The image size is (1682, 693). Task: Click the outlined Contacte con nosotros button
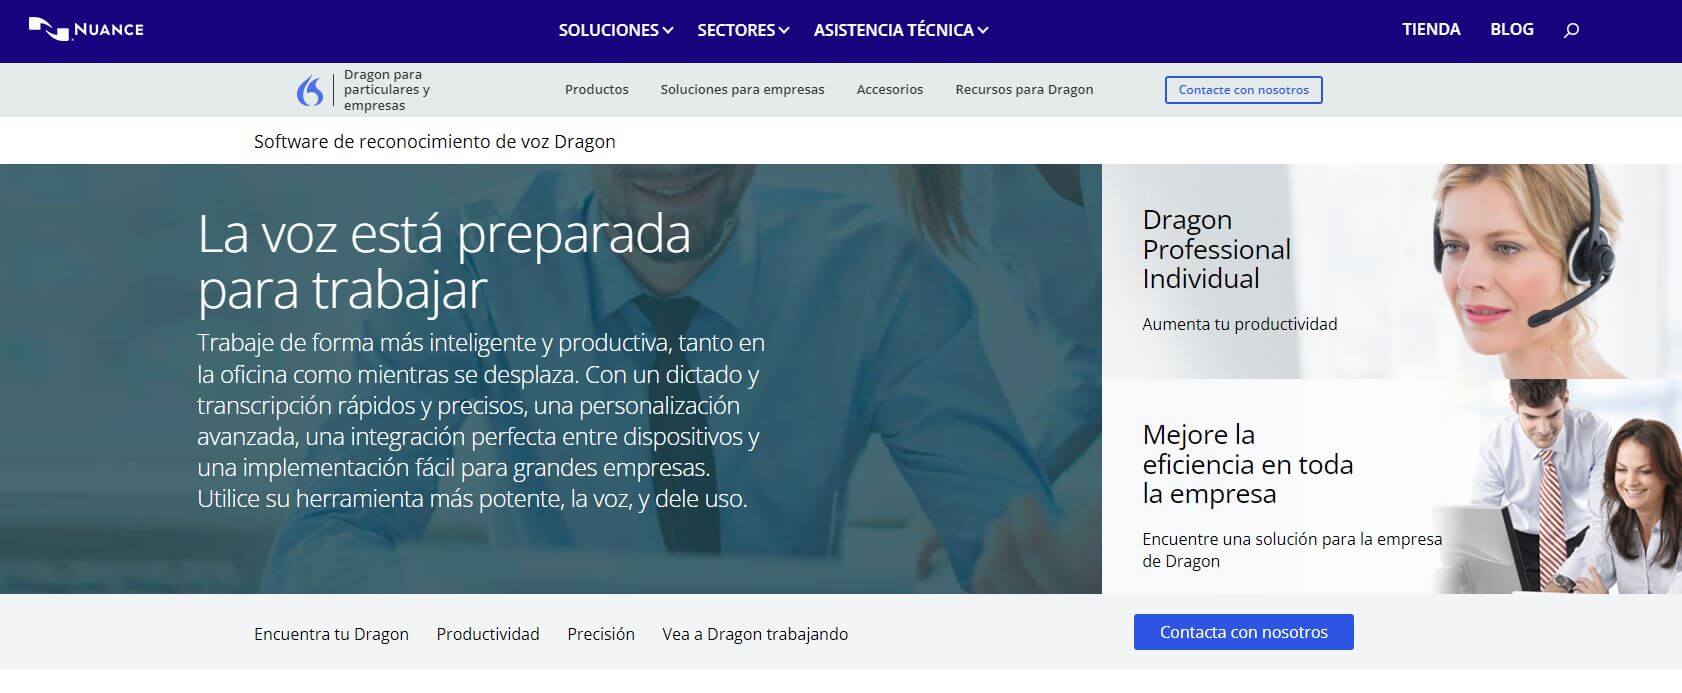pyautogui.click(x=1243, y=90)
